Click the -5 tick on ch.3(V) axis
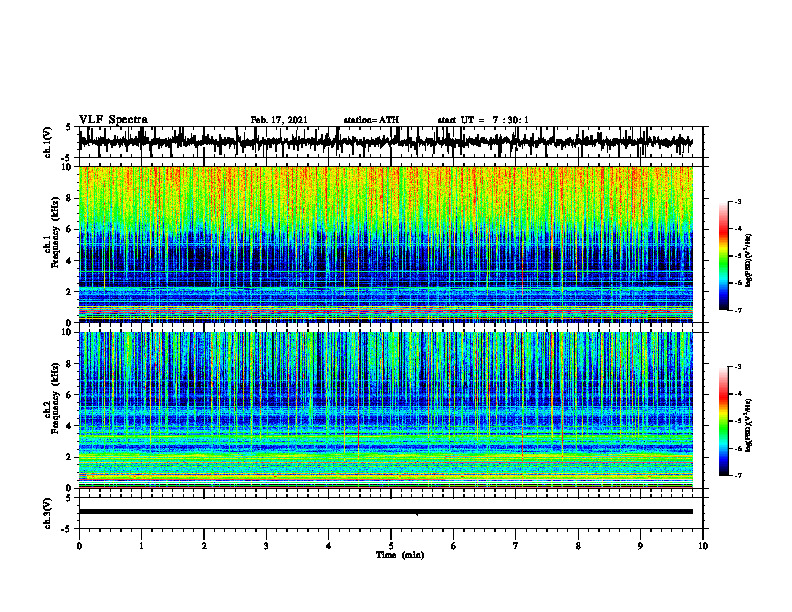The width and height of the screenshot is (792, 612). click(67, 529)
